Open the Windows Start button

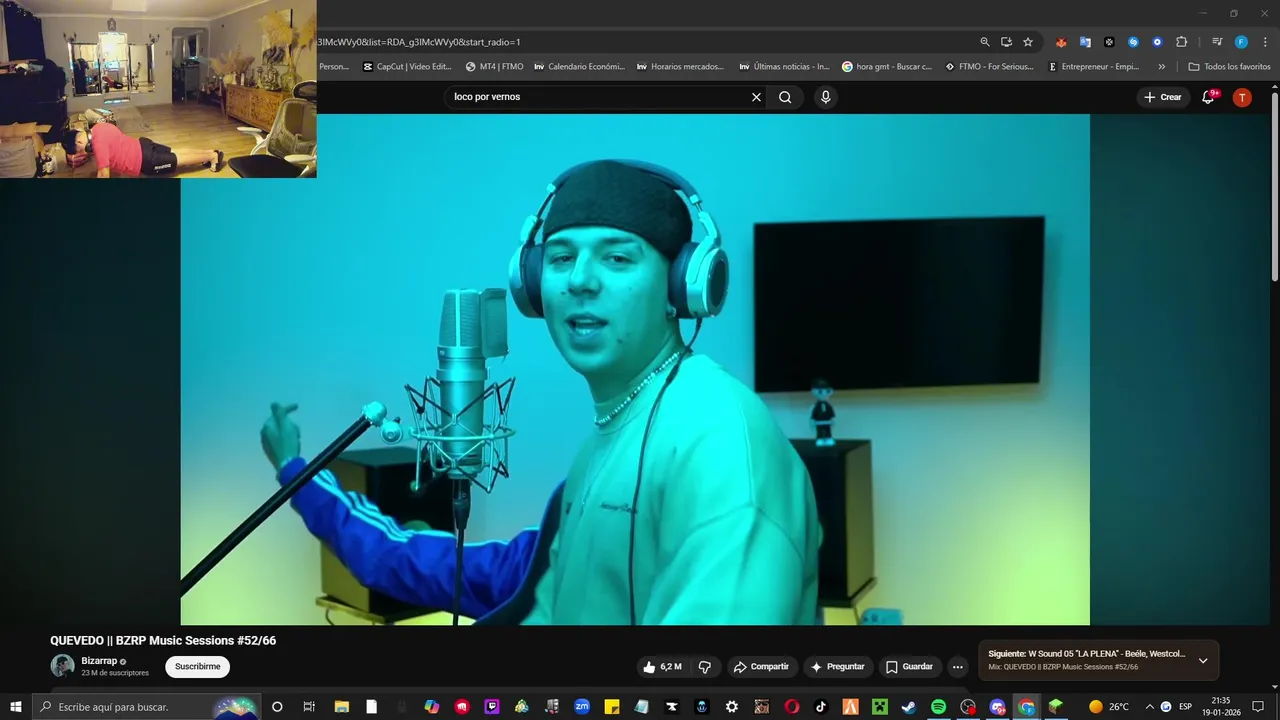(x=15, y=707)
